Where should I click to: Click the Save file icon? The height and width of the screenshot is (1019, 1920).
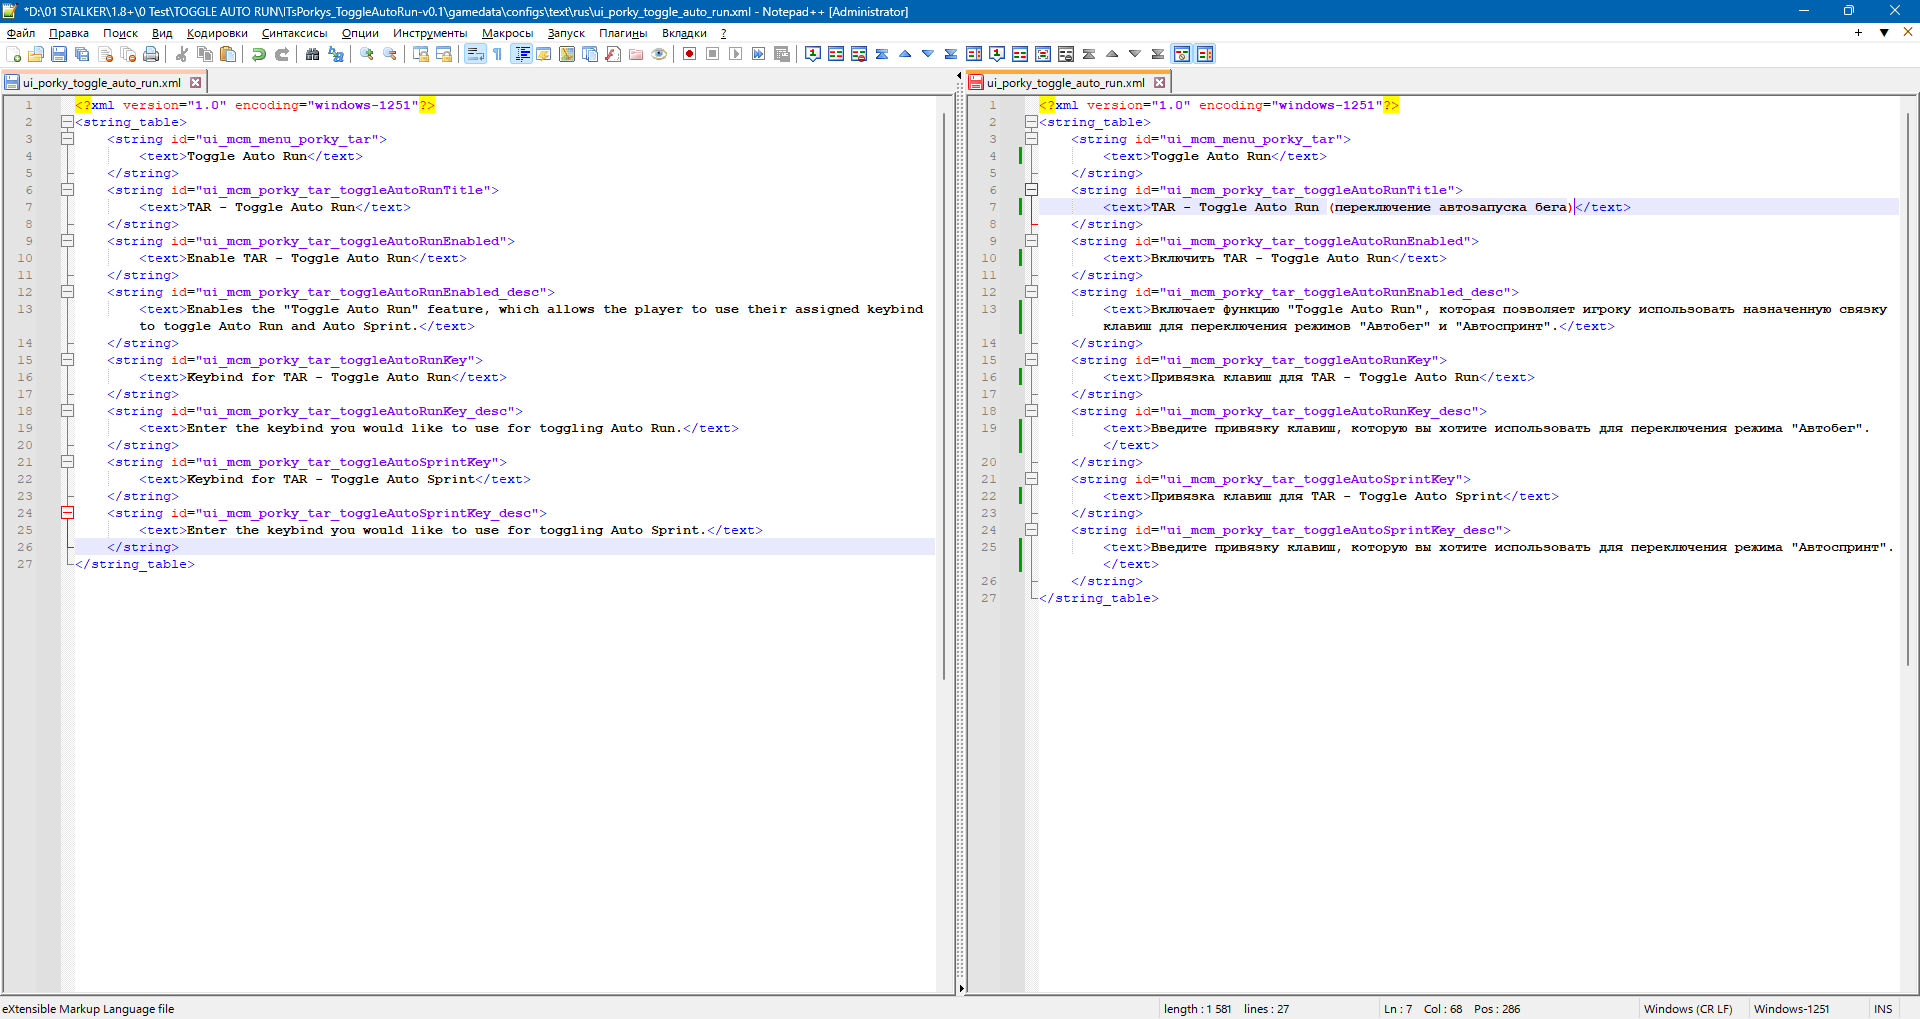(x=59, y=54)
